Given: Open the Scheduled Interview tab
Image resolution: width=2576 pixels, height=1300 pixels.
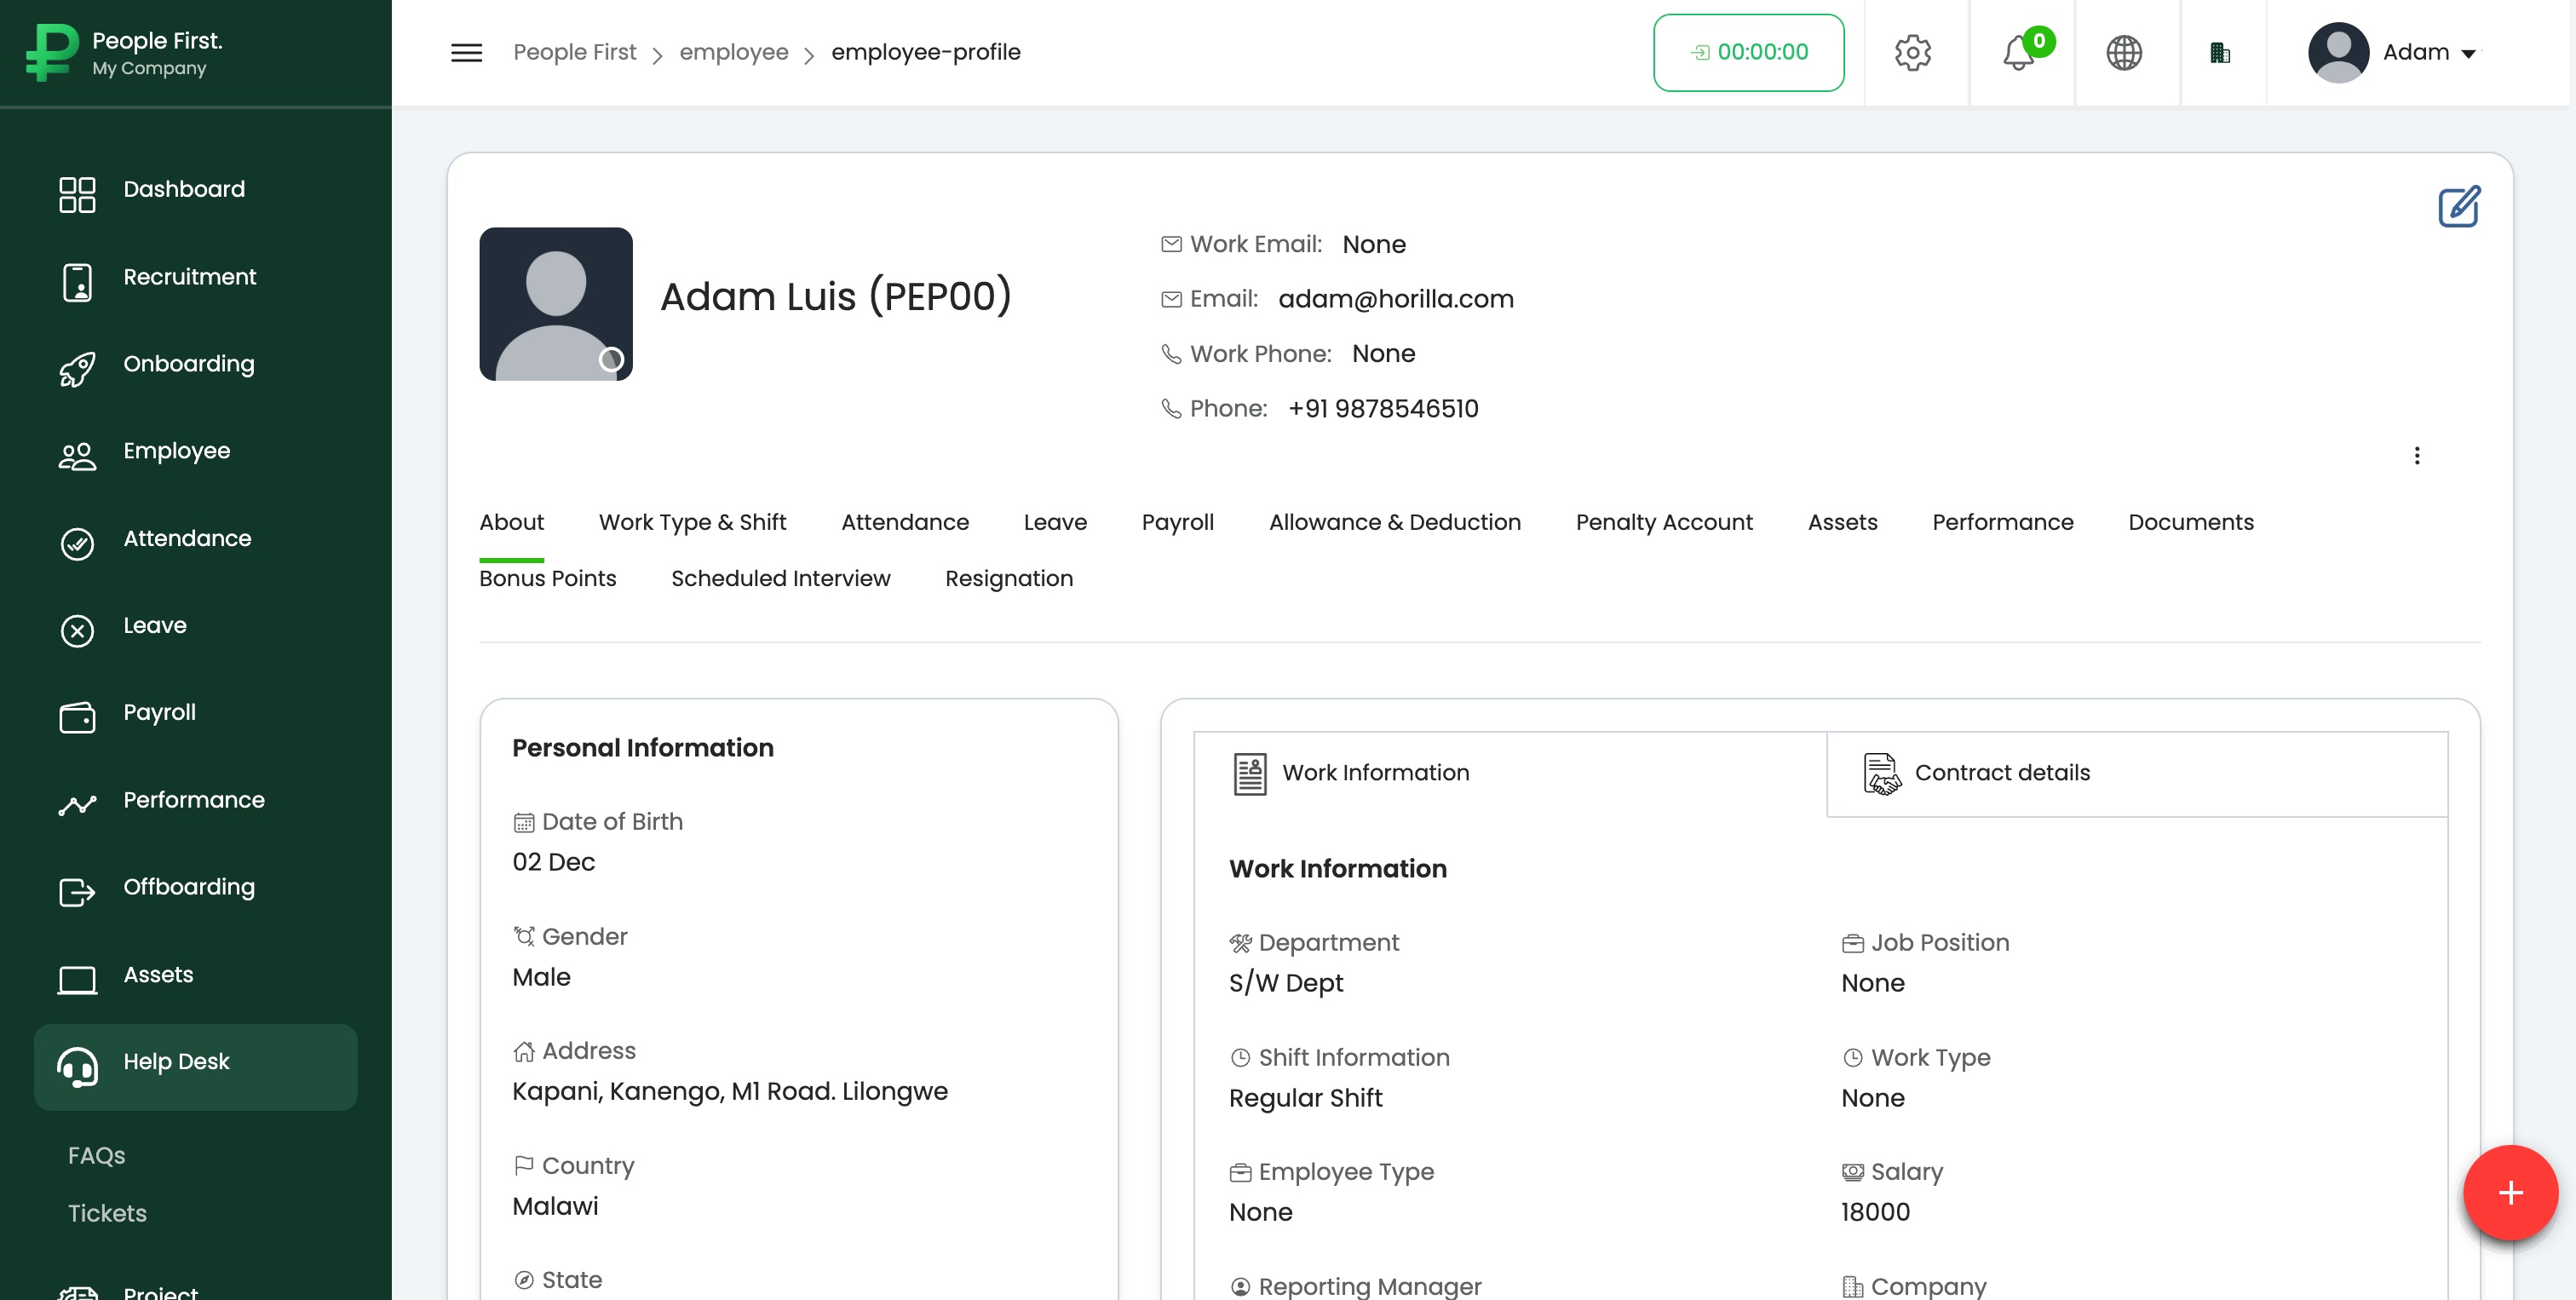Looking at the screenshot, I should pos(780,578).
